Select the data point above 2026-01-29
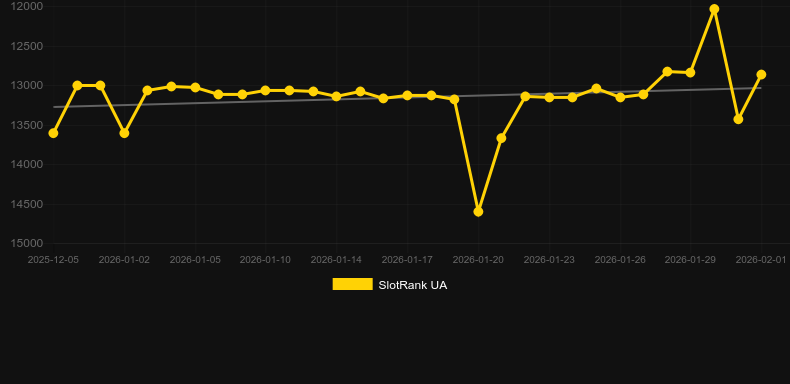 click(690, 73)
